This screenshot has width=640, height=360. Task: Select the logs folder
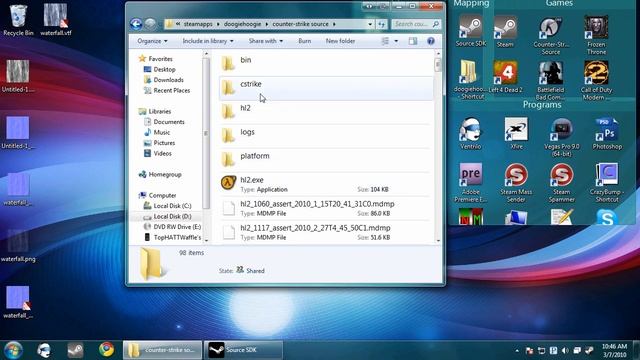click(326, 136)
